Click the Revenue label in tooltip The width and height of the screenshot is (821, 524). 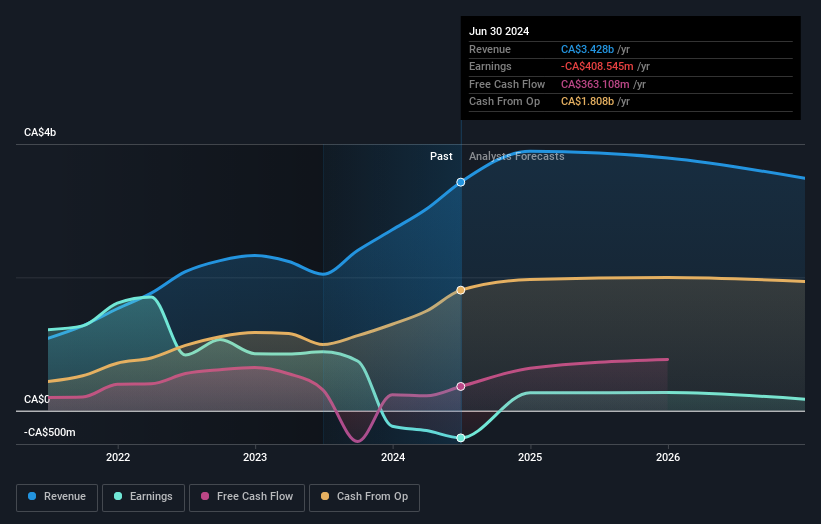coord(490,49)
